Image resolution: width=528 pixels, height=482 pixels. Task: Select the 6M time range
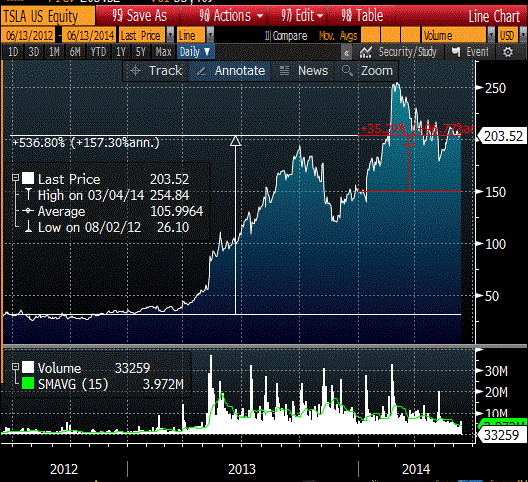(x=75, y=52)
